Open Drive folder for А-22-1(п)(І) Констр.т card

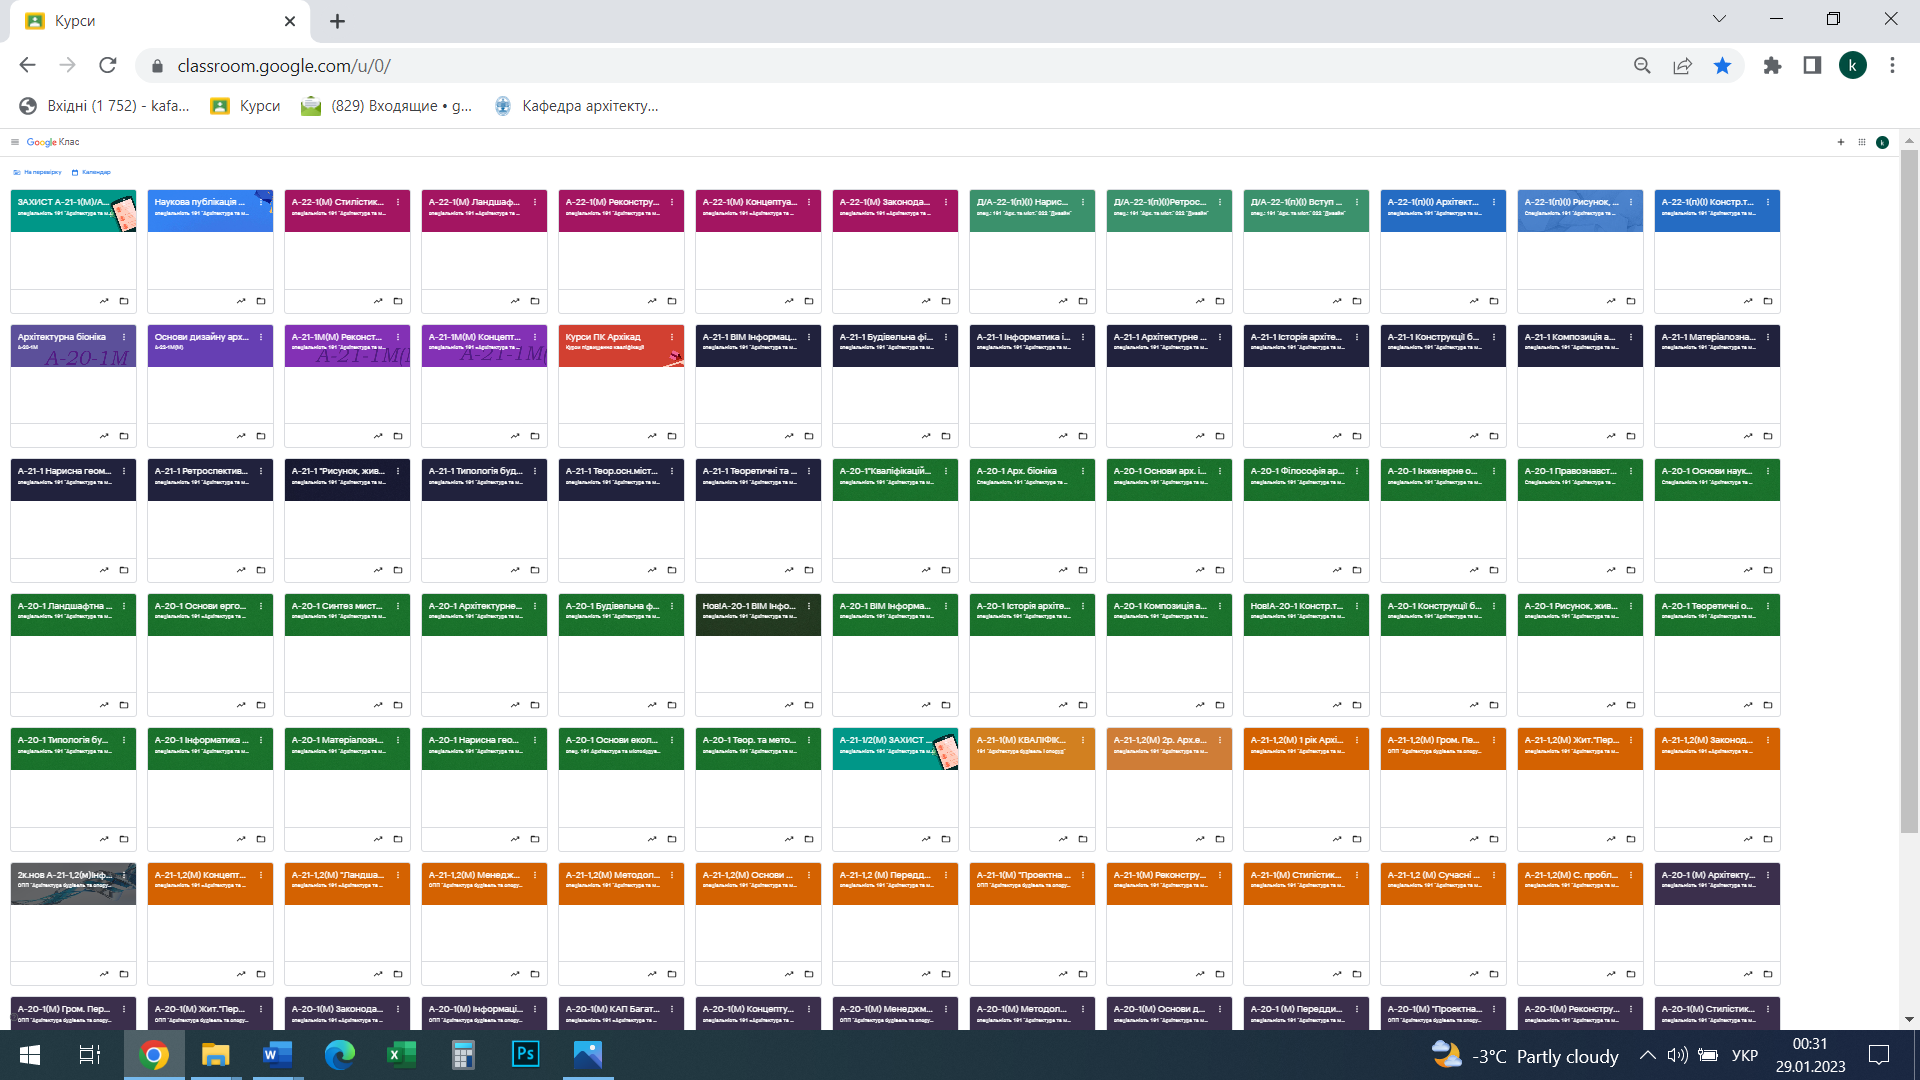[1768, 301]
